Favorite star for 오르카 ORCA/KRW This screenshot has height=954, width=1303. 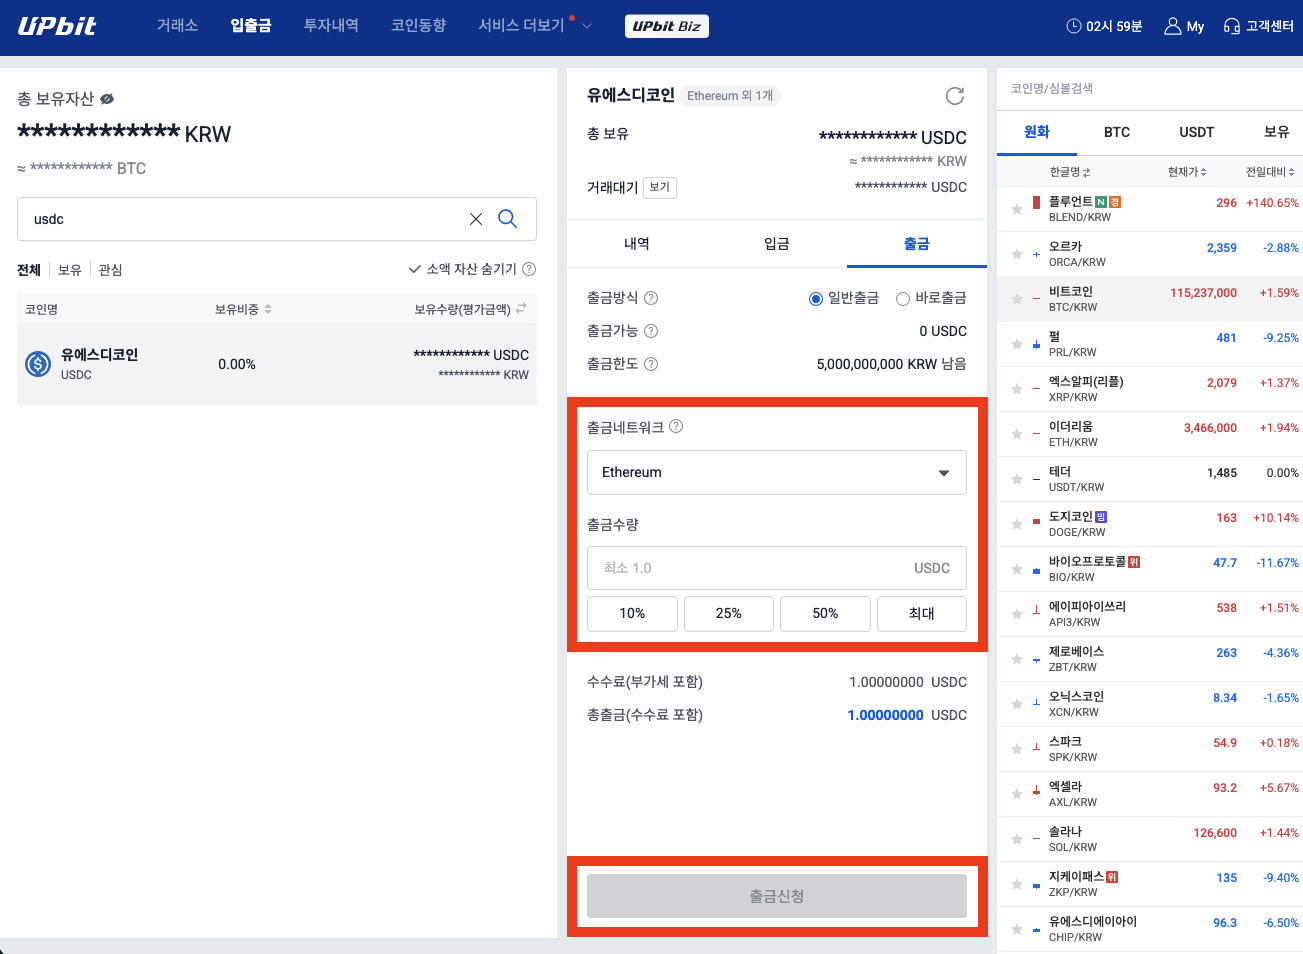coord(1016,254)
